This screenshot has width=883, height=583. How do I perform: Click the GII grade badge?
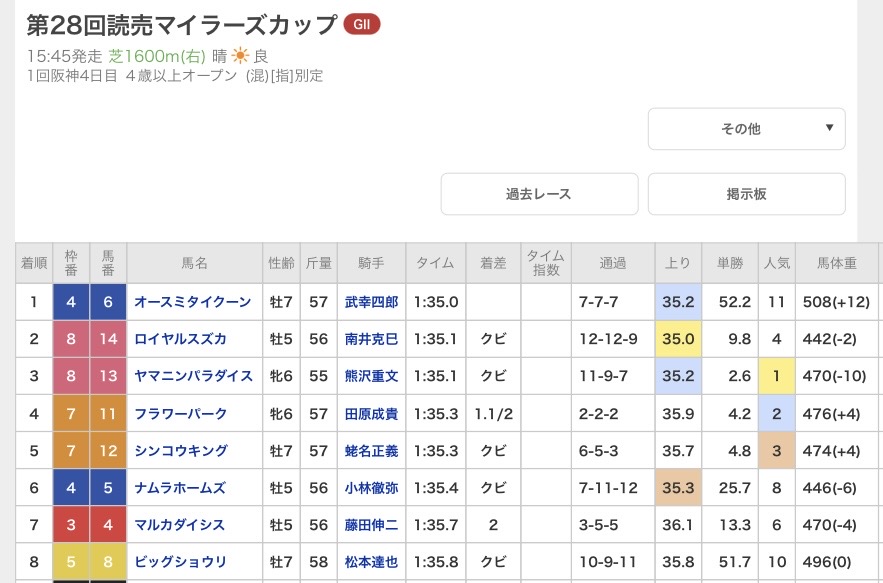pyautogui.click(x=361, y=25)
